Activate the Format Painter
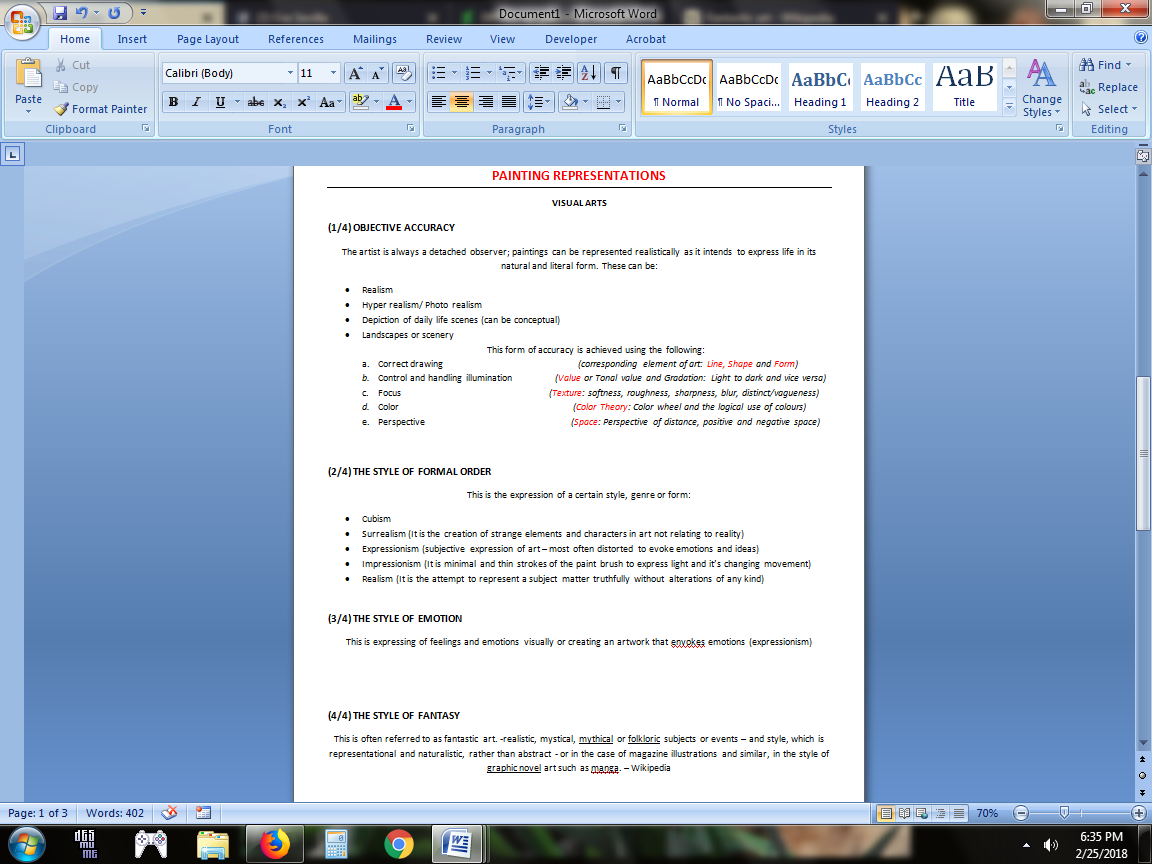The width and height of the screenshot is (1152, 864). [x=100, y=109]
